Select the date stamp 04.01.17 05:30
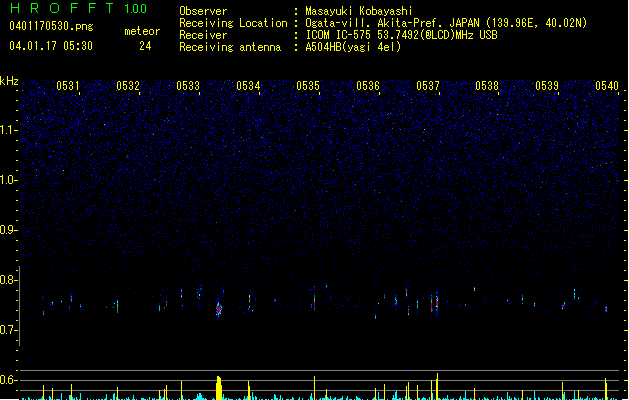The height and width of the screenshot is (400, 629). click(51, 46)
